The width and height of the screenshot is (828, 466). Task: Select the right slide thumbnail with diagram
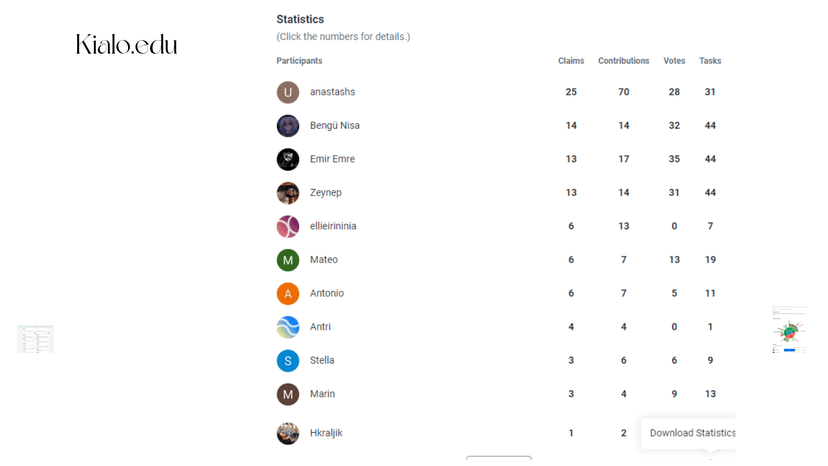789,330
